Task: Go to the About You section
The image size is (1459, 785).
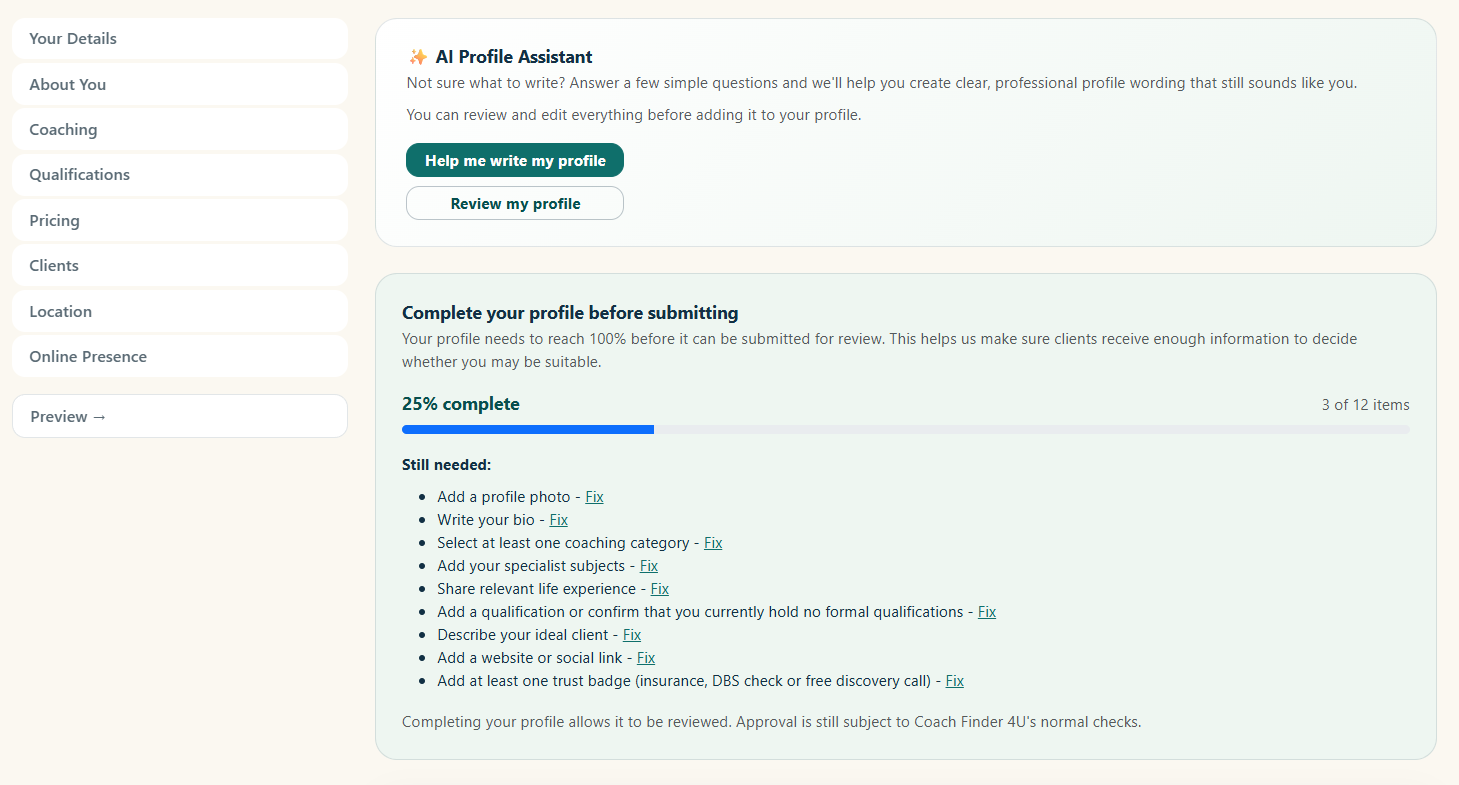Action: pos(180,84)
